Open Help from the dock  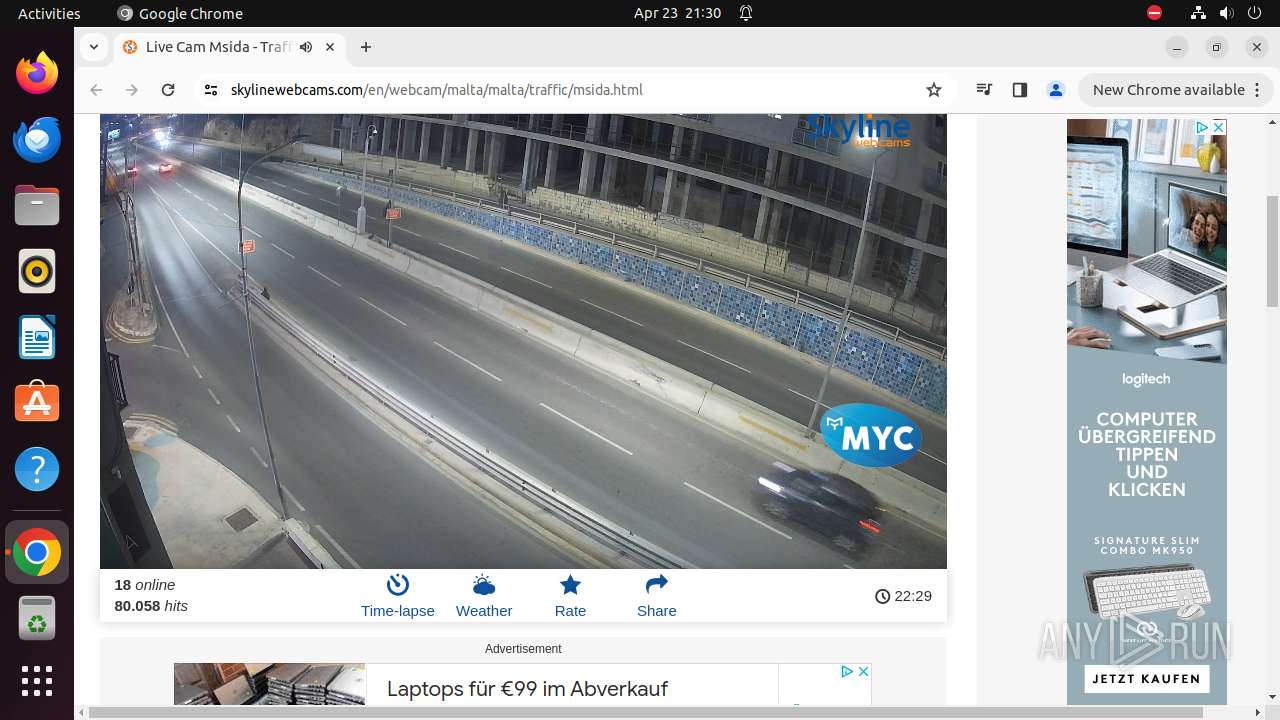click(x=37, y=469)
